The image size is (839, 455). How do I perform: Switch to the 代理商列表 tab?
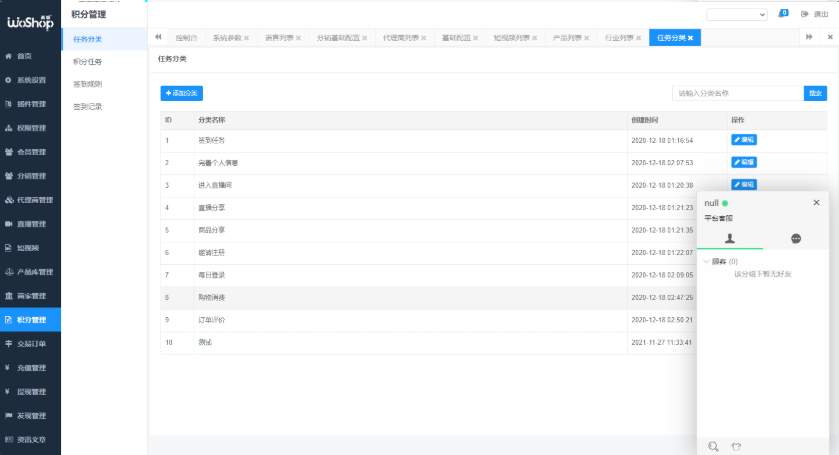point(401,38)
